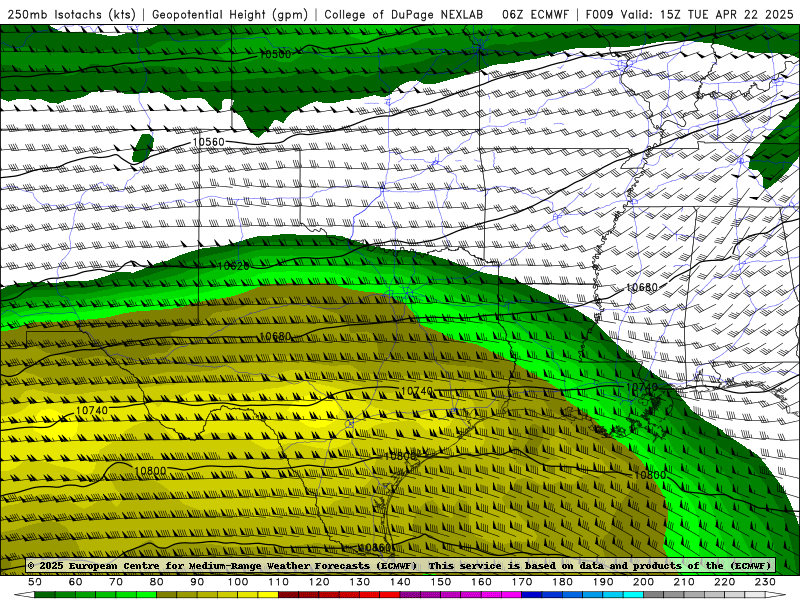Click the 'Geopotential Height (gpm)' title text
This screenshot has height=600, width=800.
pyautogui.click(x=230, y=14)
